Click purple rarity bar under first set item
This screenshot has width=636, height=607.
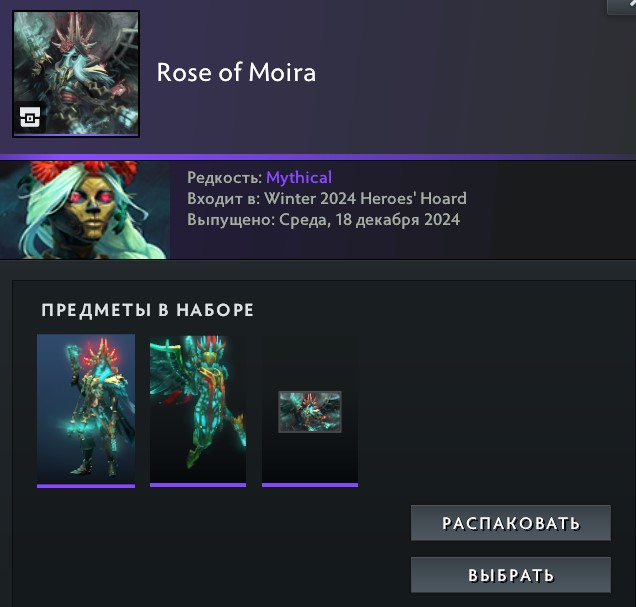point(86,486)
